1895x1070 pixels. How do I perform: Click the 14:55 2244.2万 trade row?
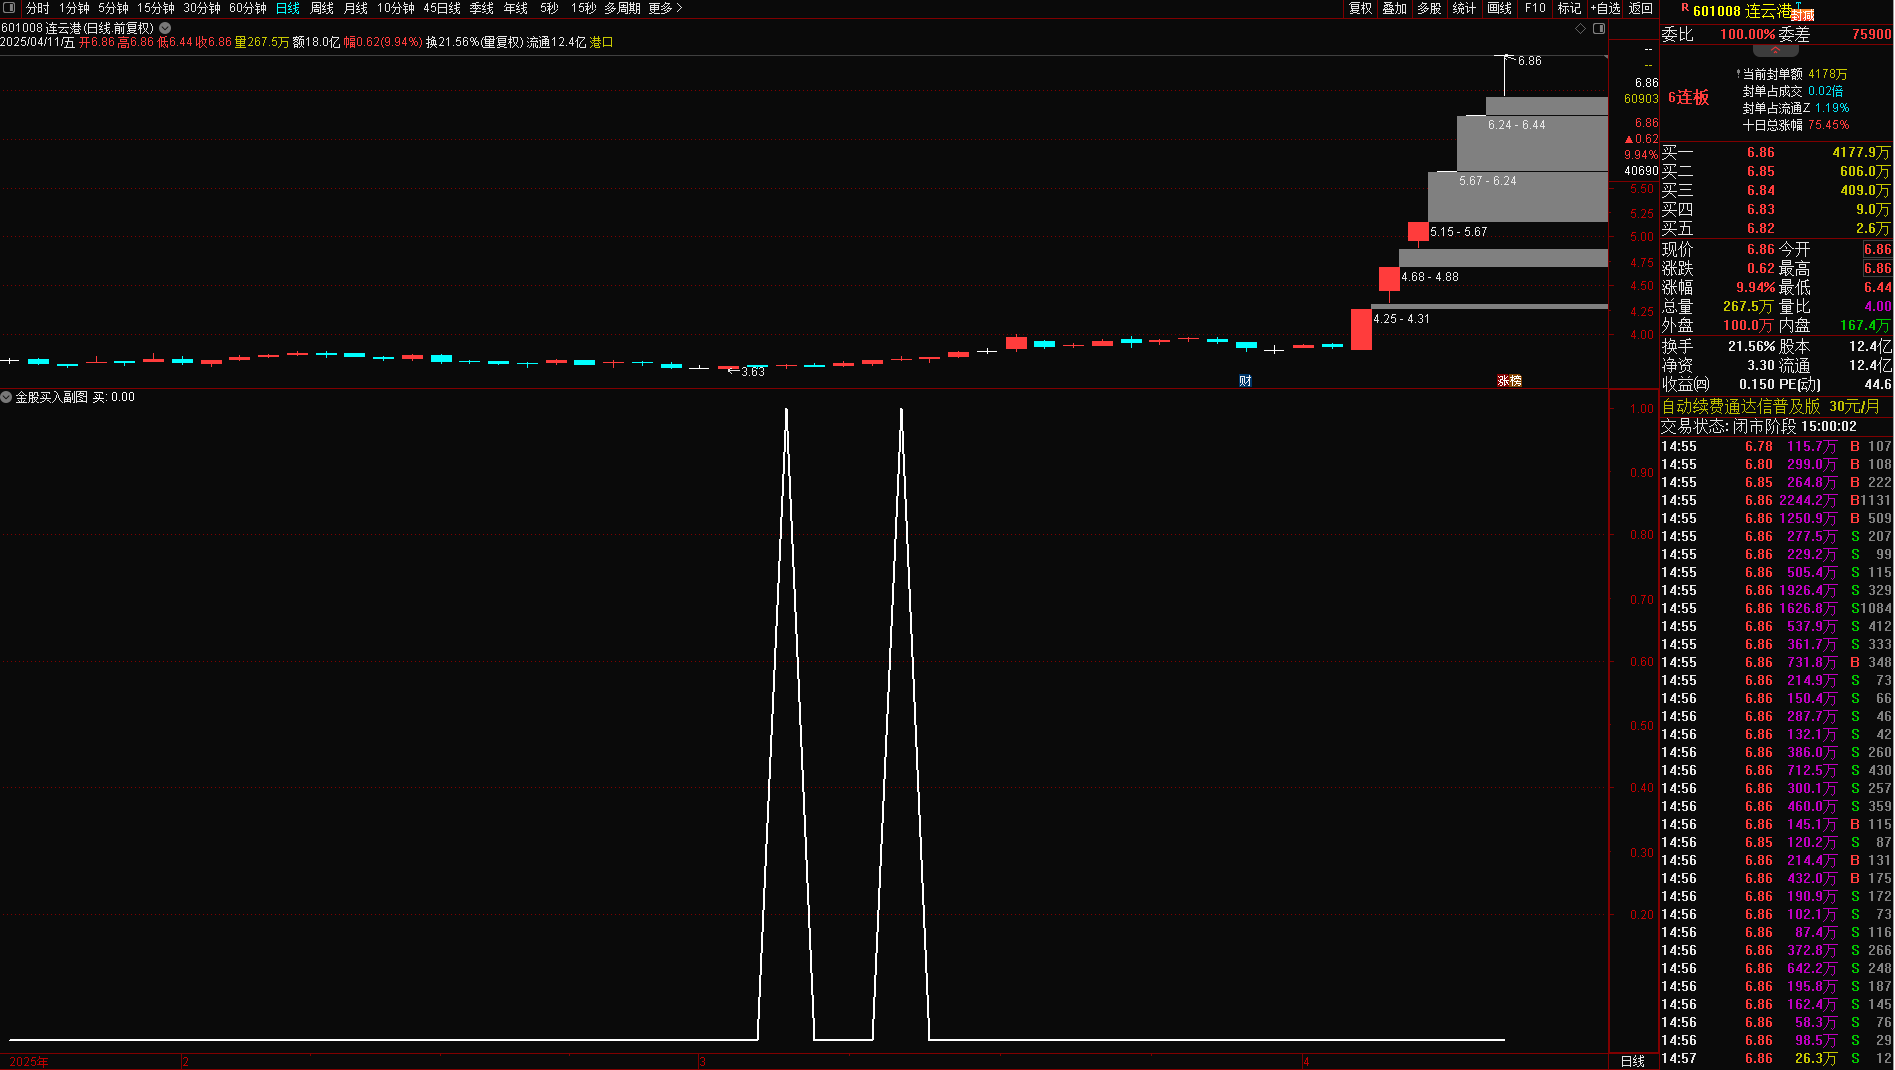(x=1776, y=501)
